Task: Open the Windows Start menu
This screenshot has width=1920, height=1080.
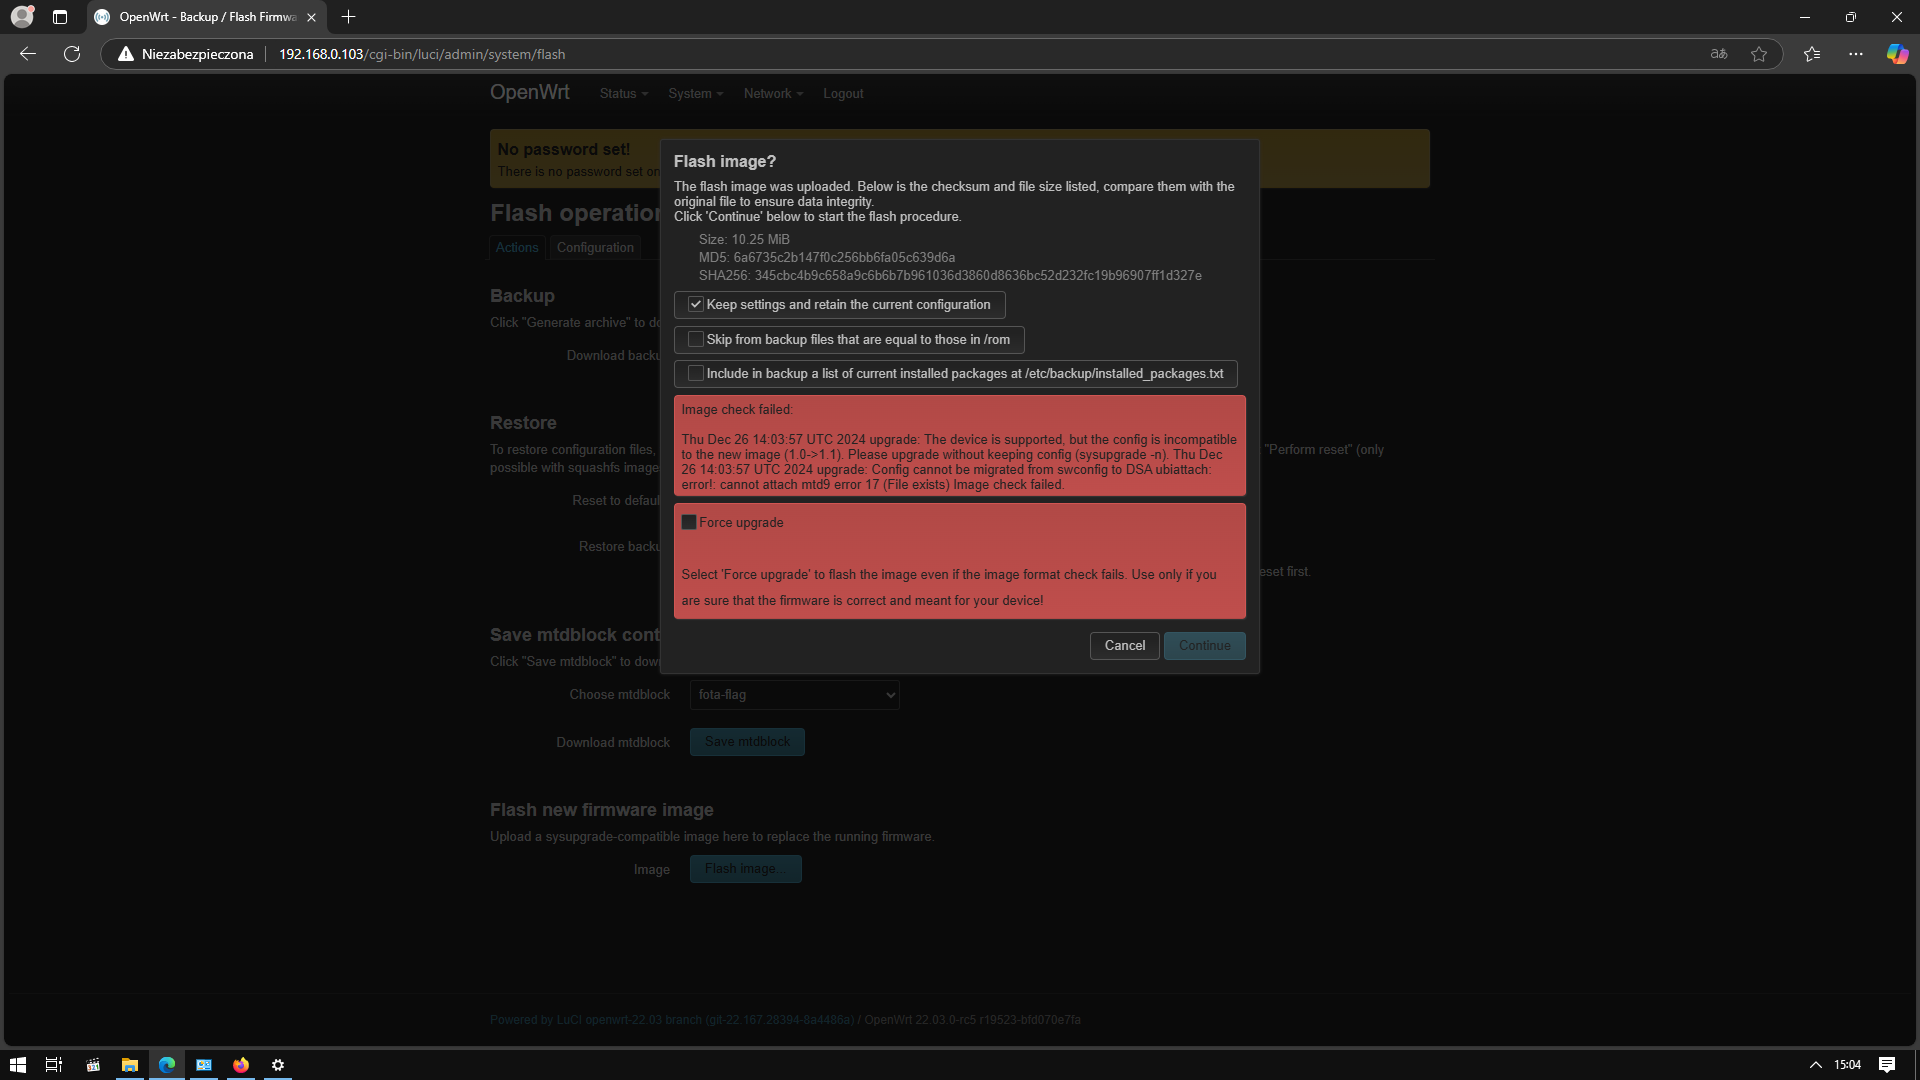Action: 18,1065
